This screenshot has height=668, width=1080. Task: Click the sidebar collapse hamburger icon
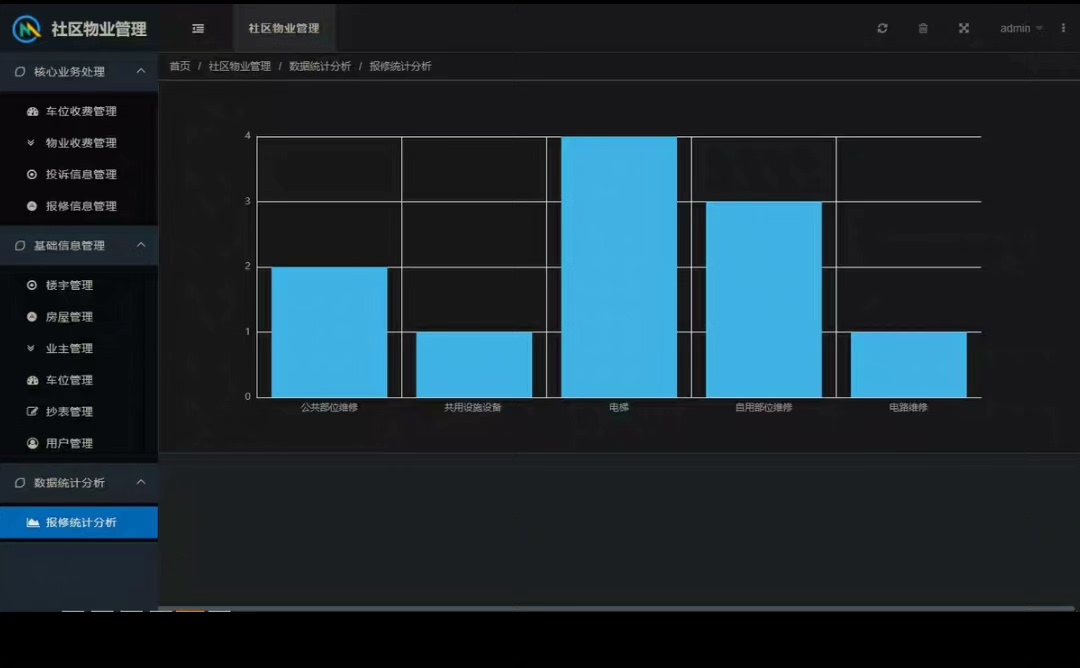coord(198,28)
